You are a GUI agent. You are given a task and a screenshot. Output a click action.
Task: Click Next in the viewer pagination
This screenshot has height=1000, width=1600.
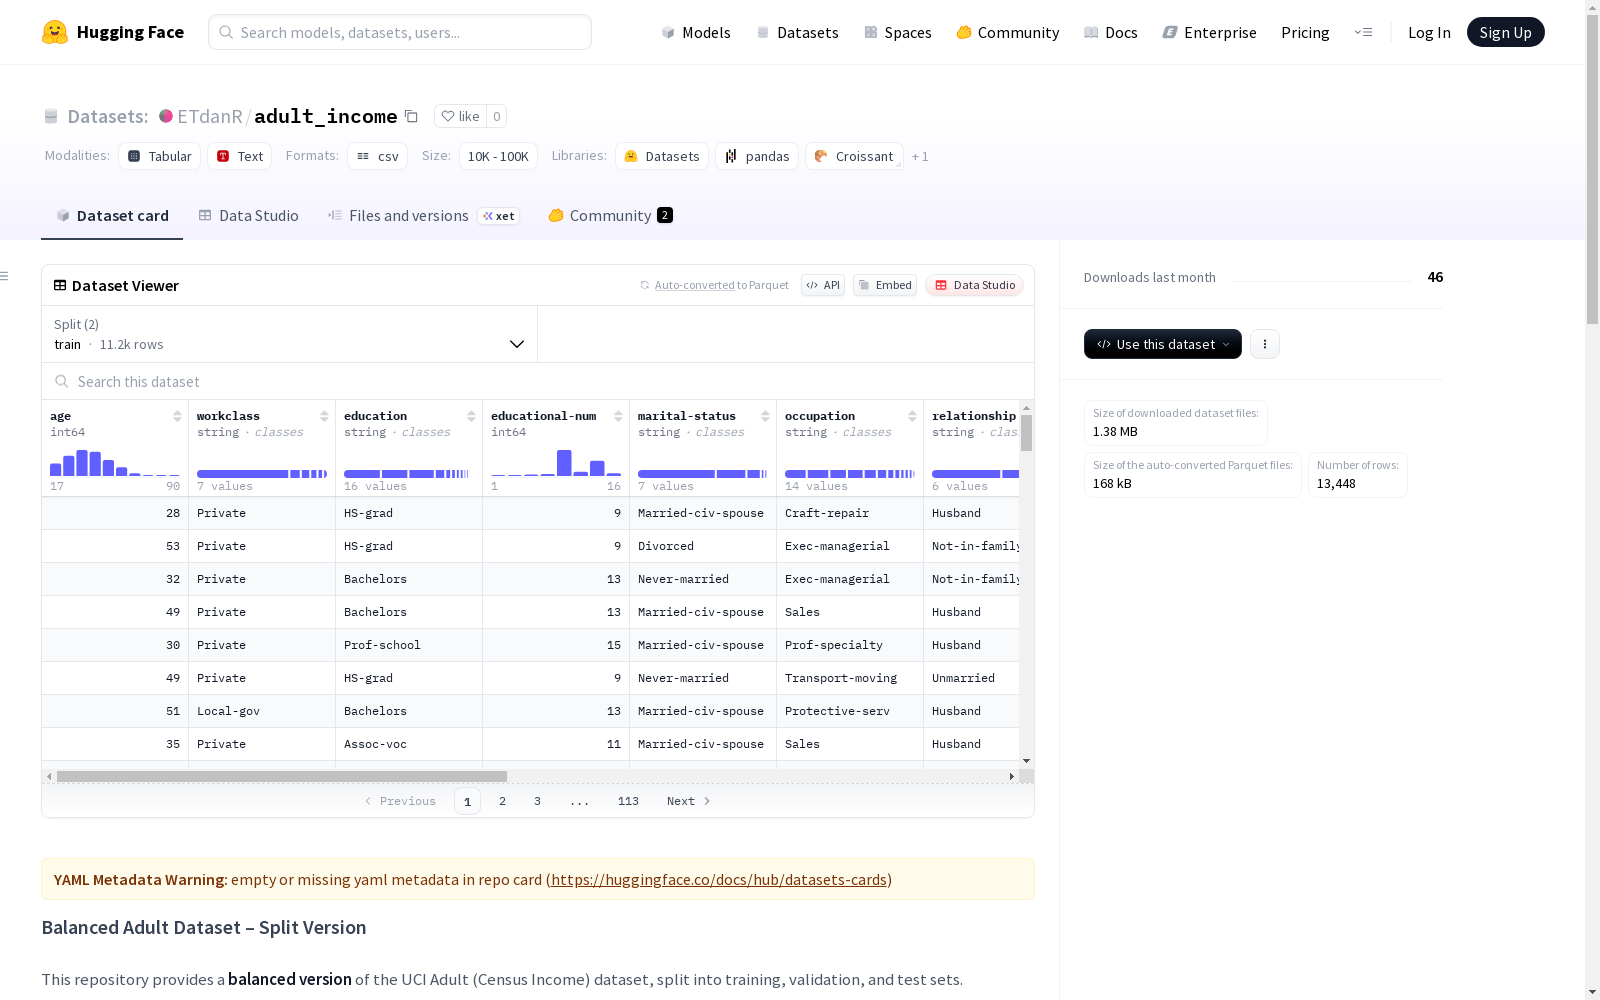coord(688,801)
